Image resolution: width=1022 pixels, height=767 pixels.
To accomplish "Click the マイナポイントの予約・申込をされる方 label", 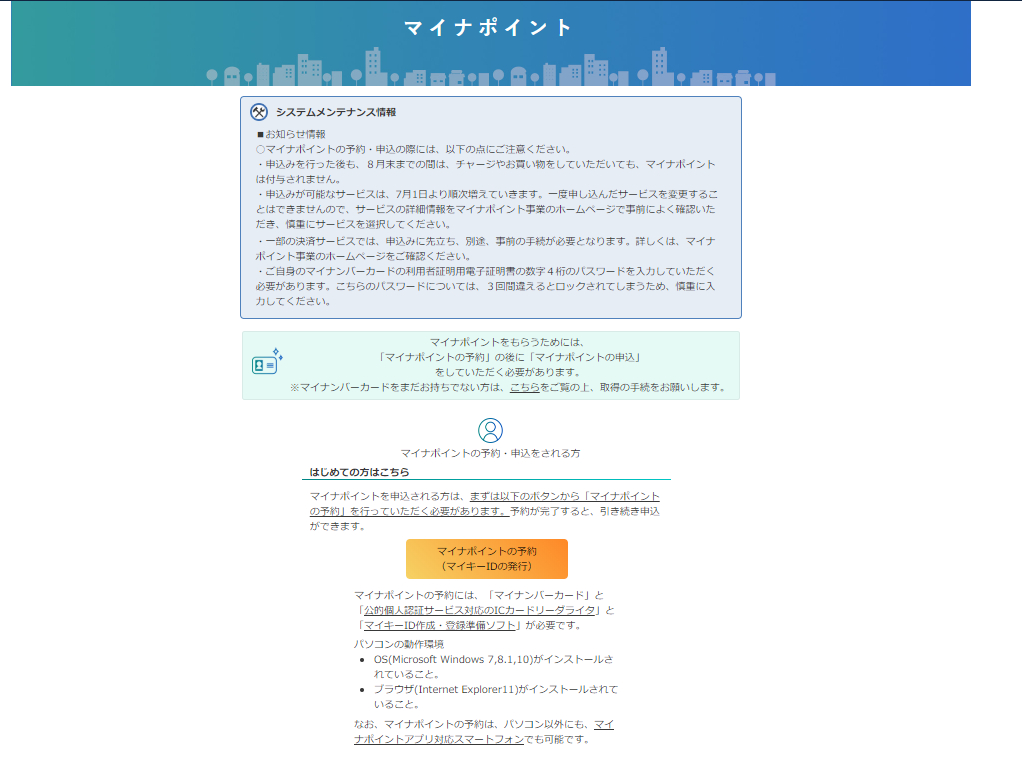I will (490, 453).
